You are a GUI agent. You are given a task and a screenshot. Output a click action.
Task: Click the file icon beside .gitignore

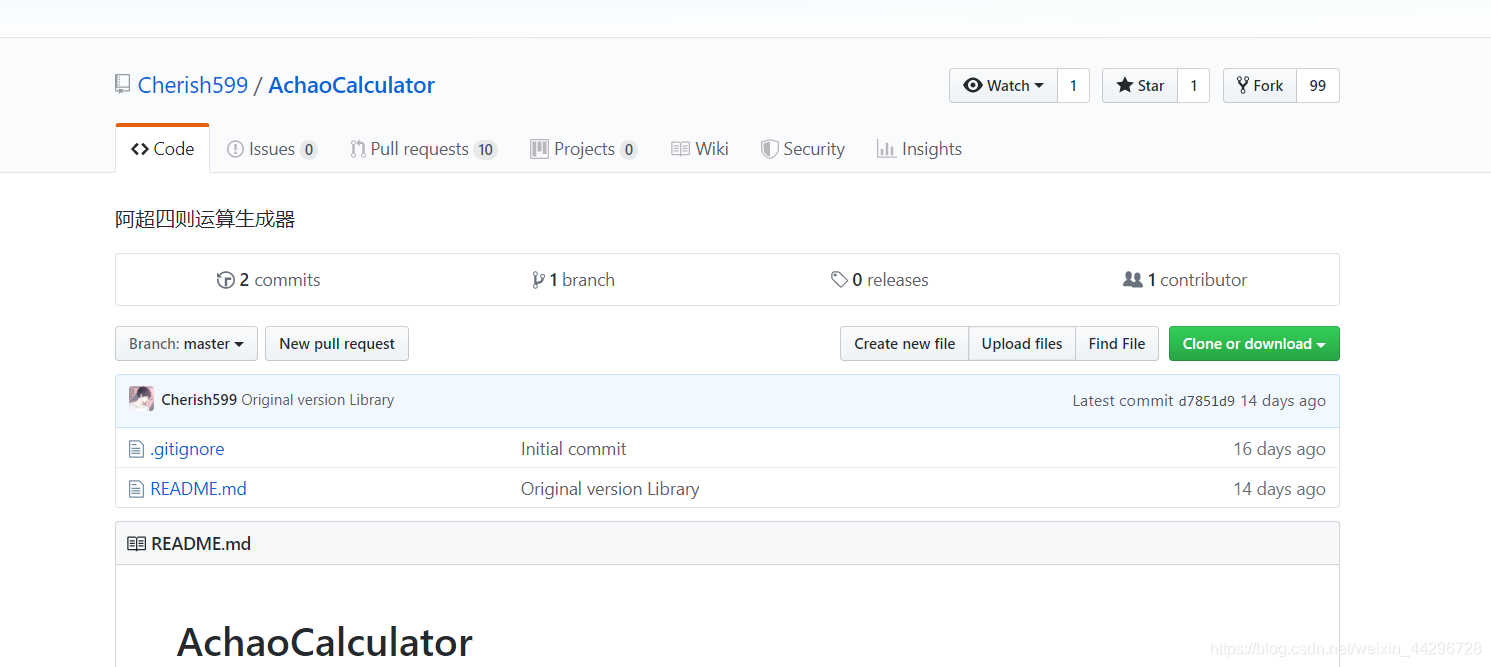point(136,449)
